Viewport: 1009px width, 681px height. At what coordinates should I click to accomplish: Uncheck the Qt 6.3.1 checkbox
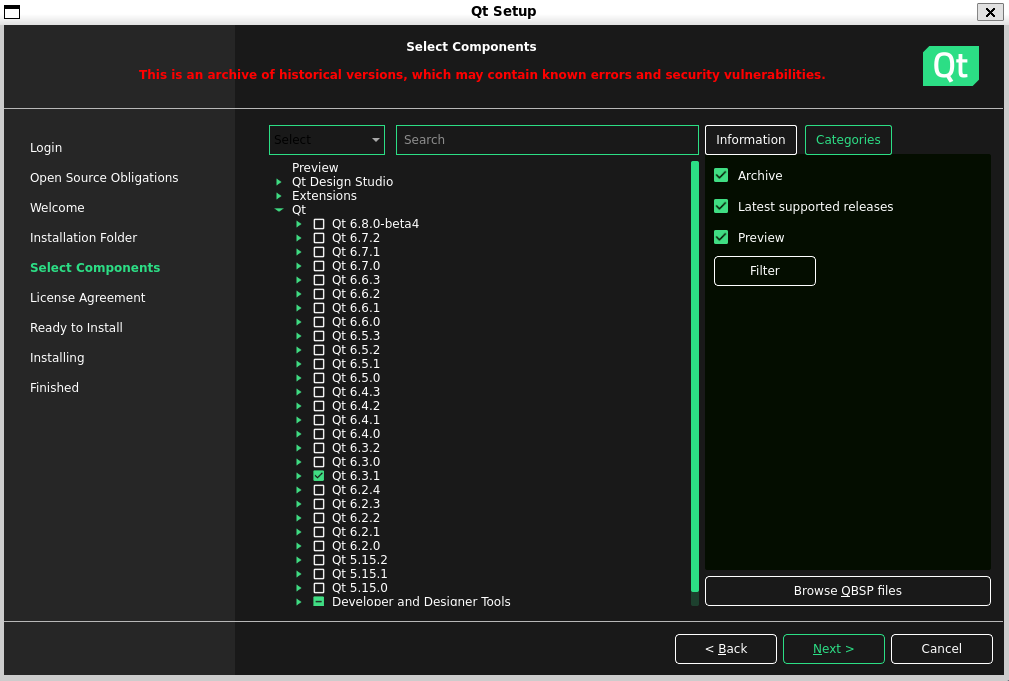319,476
